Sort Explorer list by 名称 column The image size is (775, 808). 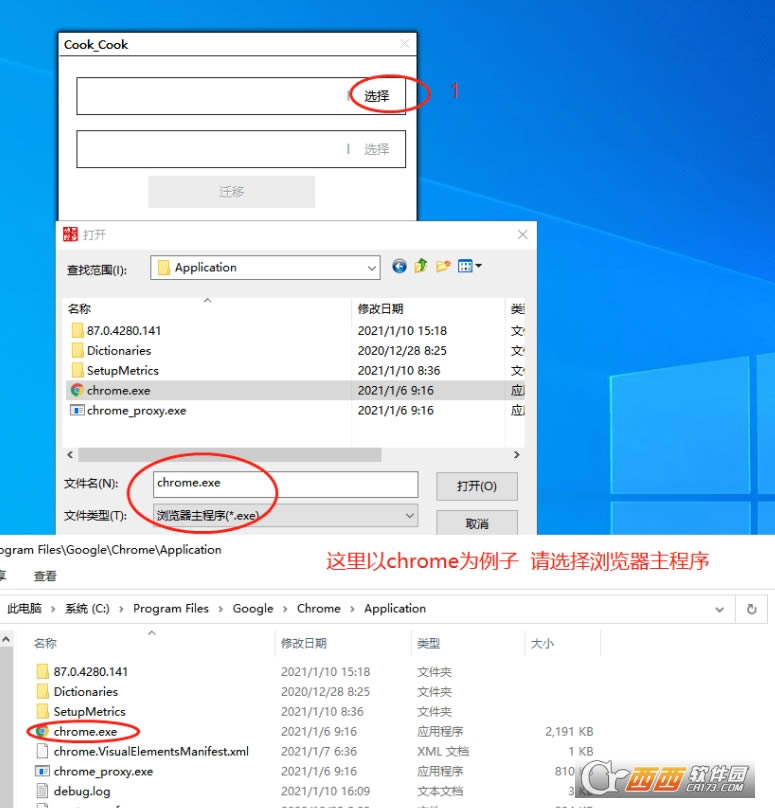pos(45,643)
